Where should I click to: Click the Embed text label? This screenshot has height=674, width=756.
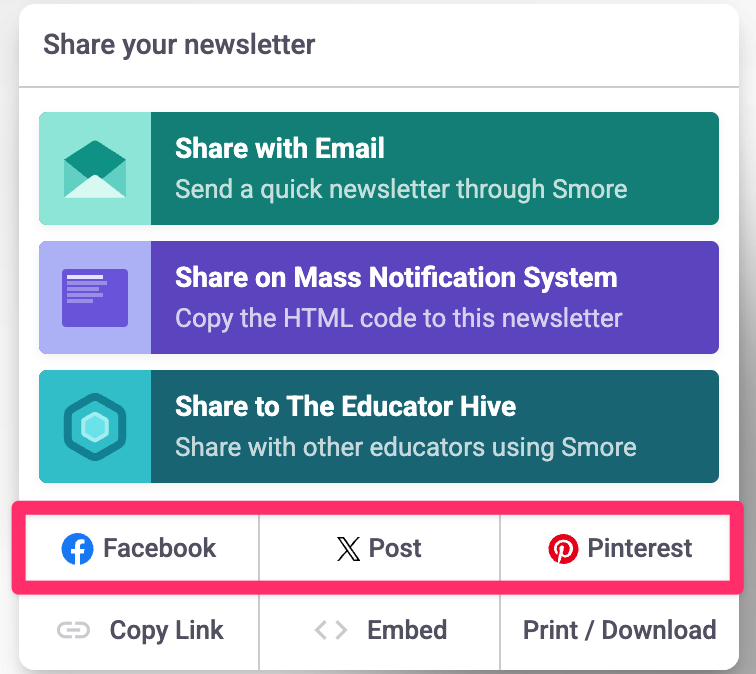click(x=407, y=630)
